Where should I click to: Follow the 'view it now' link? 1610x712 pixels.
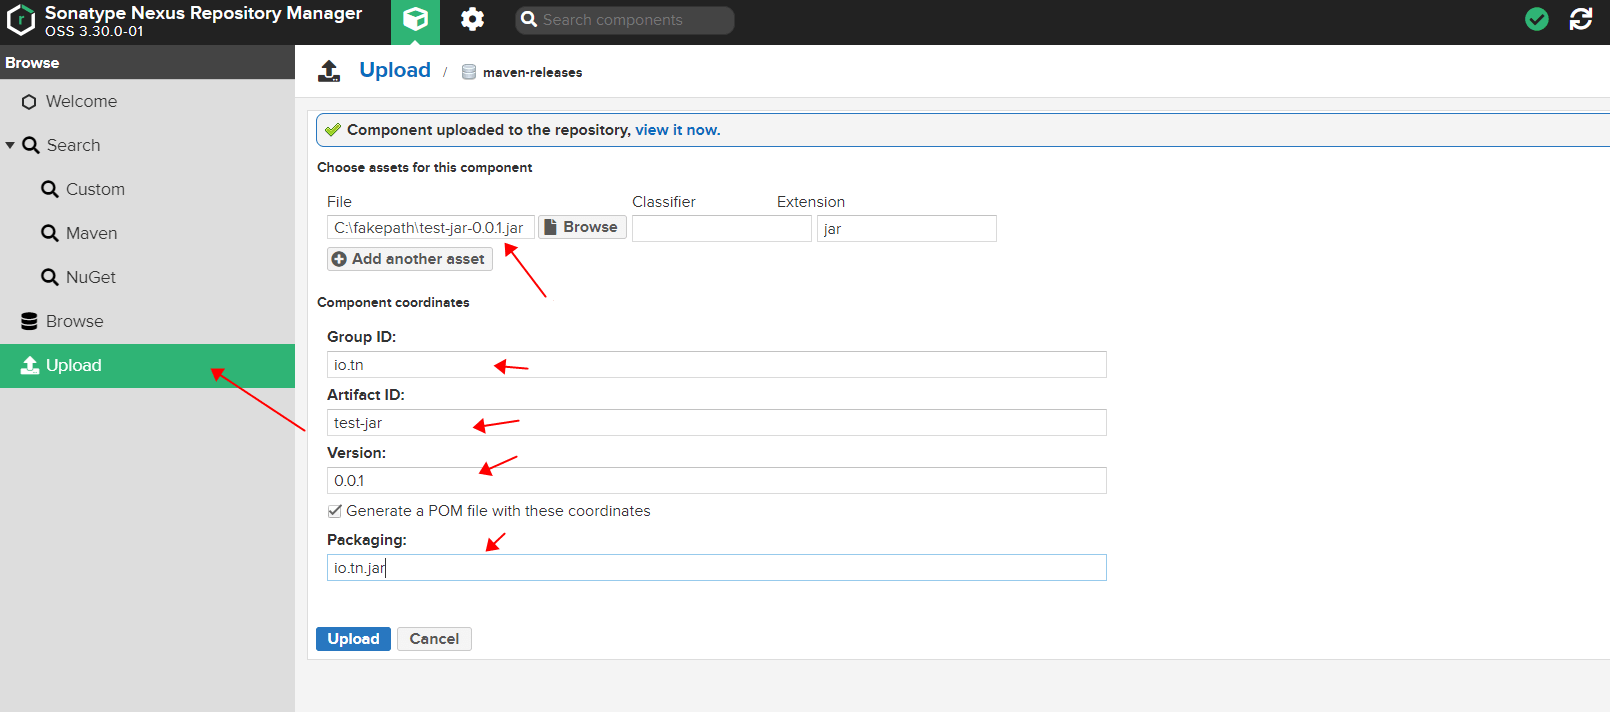coord(676,130)
